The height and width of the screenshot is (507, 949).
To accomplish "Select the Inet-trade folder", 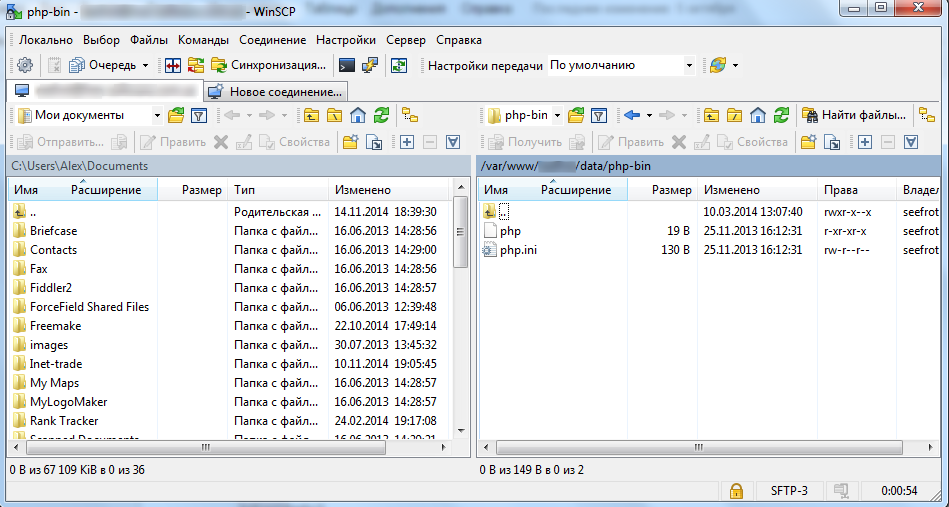I will click(56, 364).
